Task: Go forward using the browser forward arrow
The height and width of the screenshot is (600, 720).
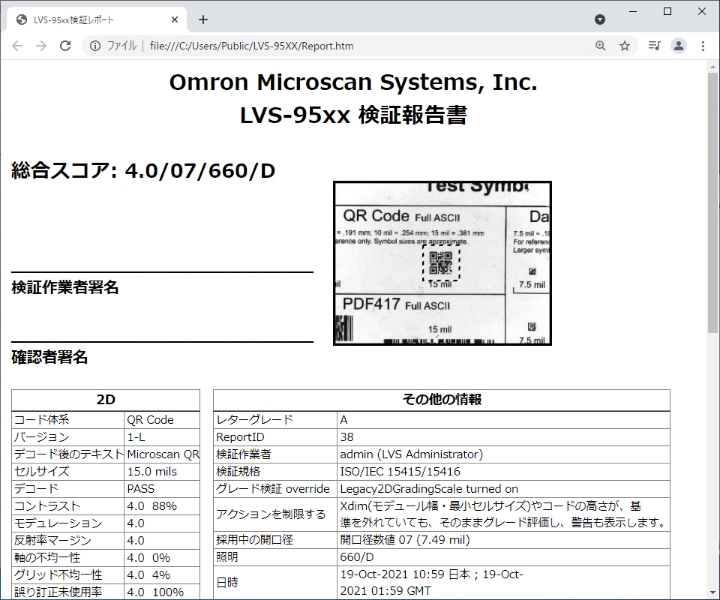Action: [x=41, y=45]
